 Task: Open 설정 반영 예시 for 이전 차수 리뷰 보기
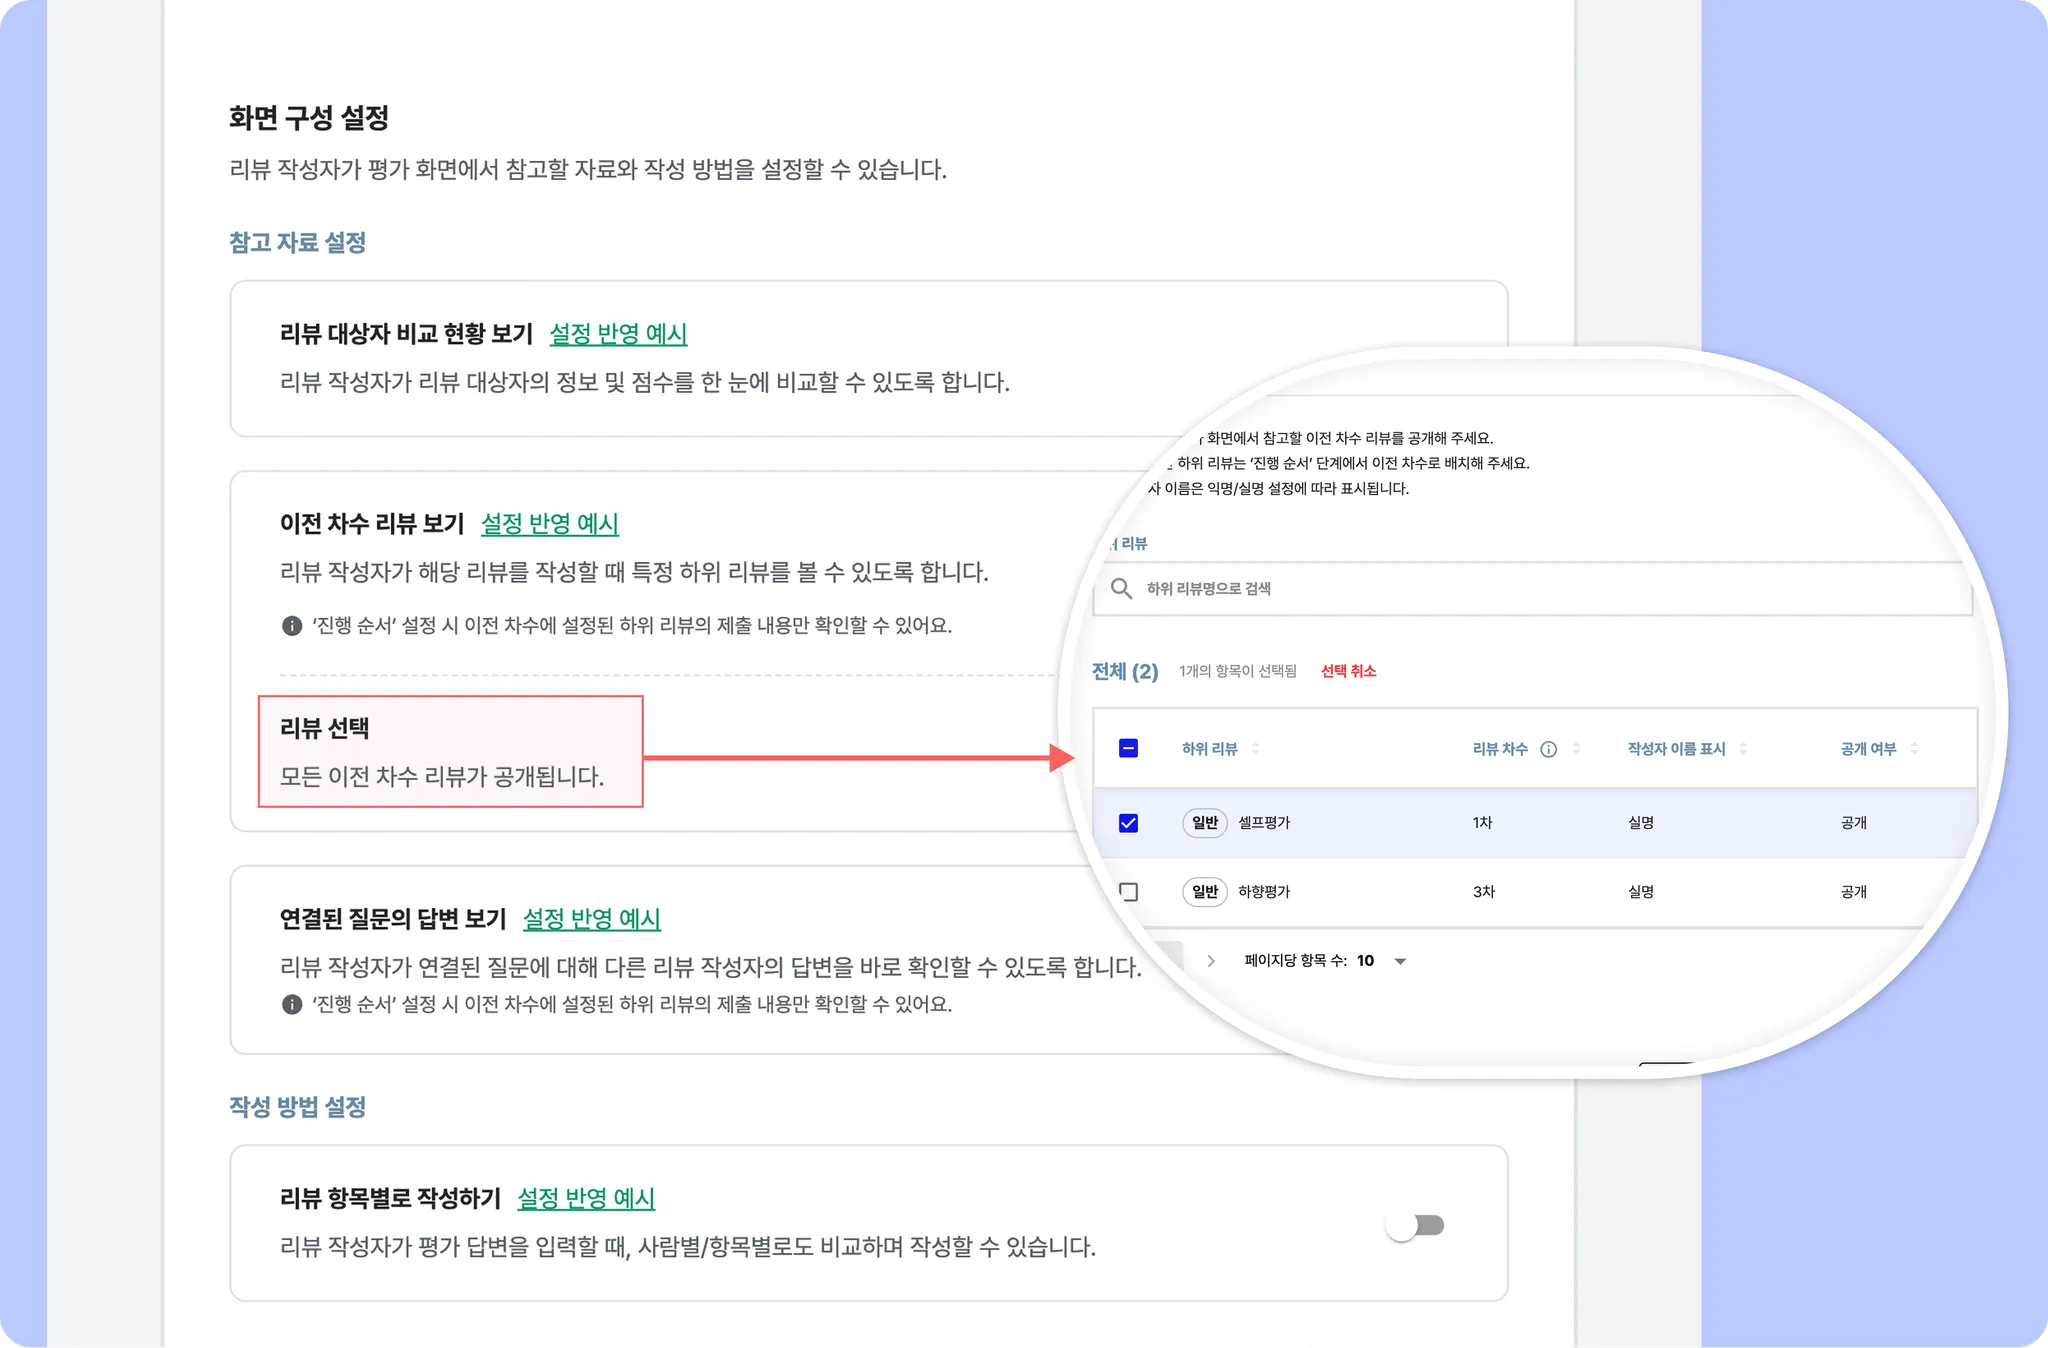[549, 524]
